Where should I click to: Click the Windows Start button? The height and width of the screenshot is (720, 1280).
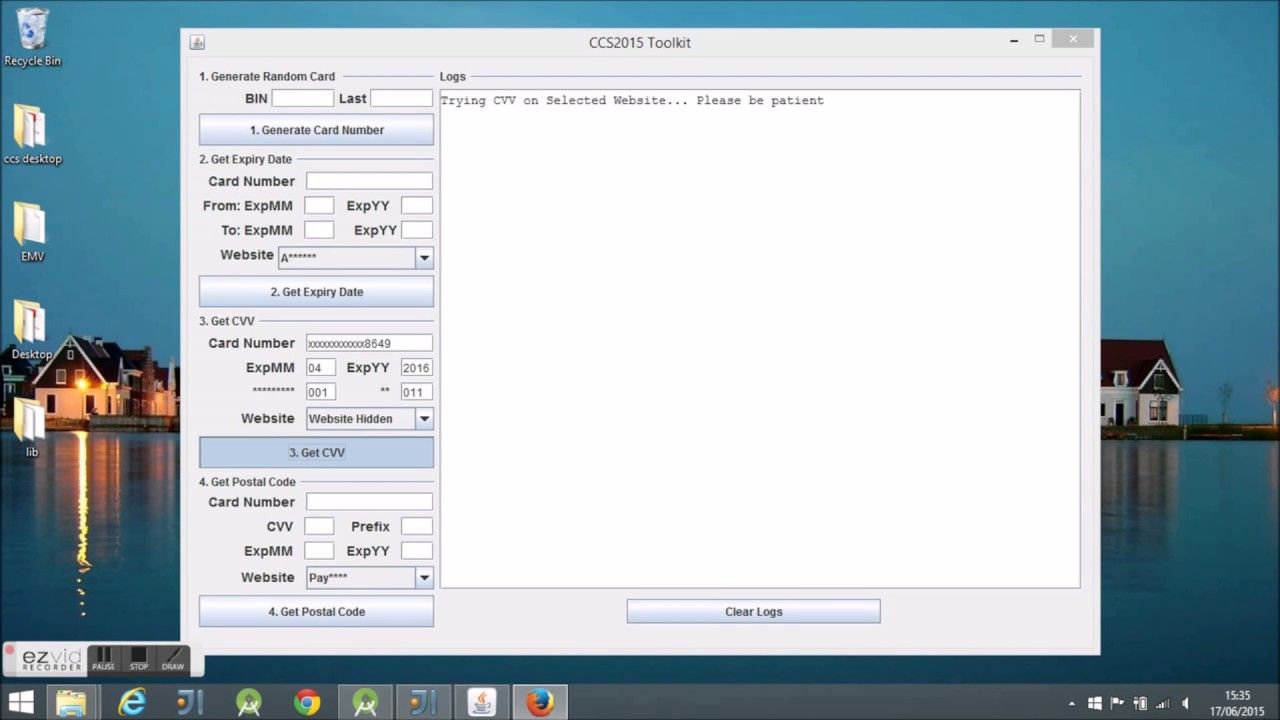(21, 702)
